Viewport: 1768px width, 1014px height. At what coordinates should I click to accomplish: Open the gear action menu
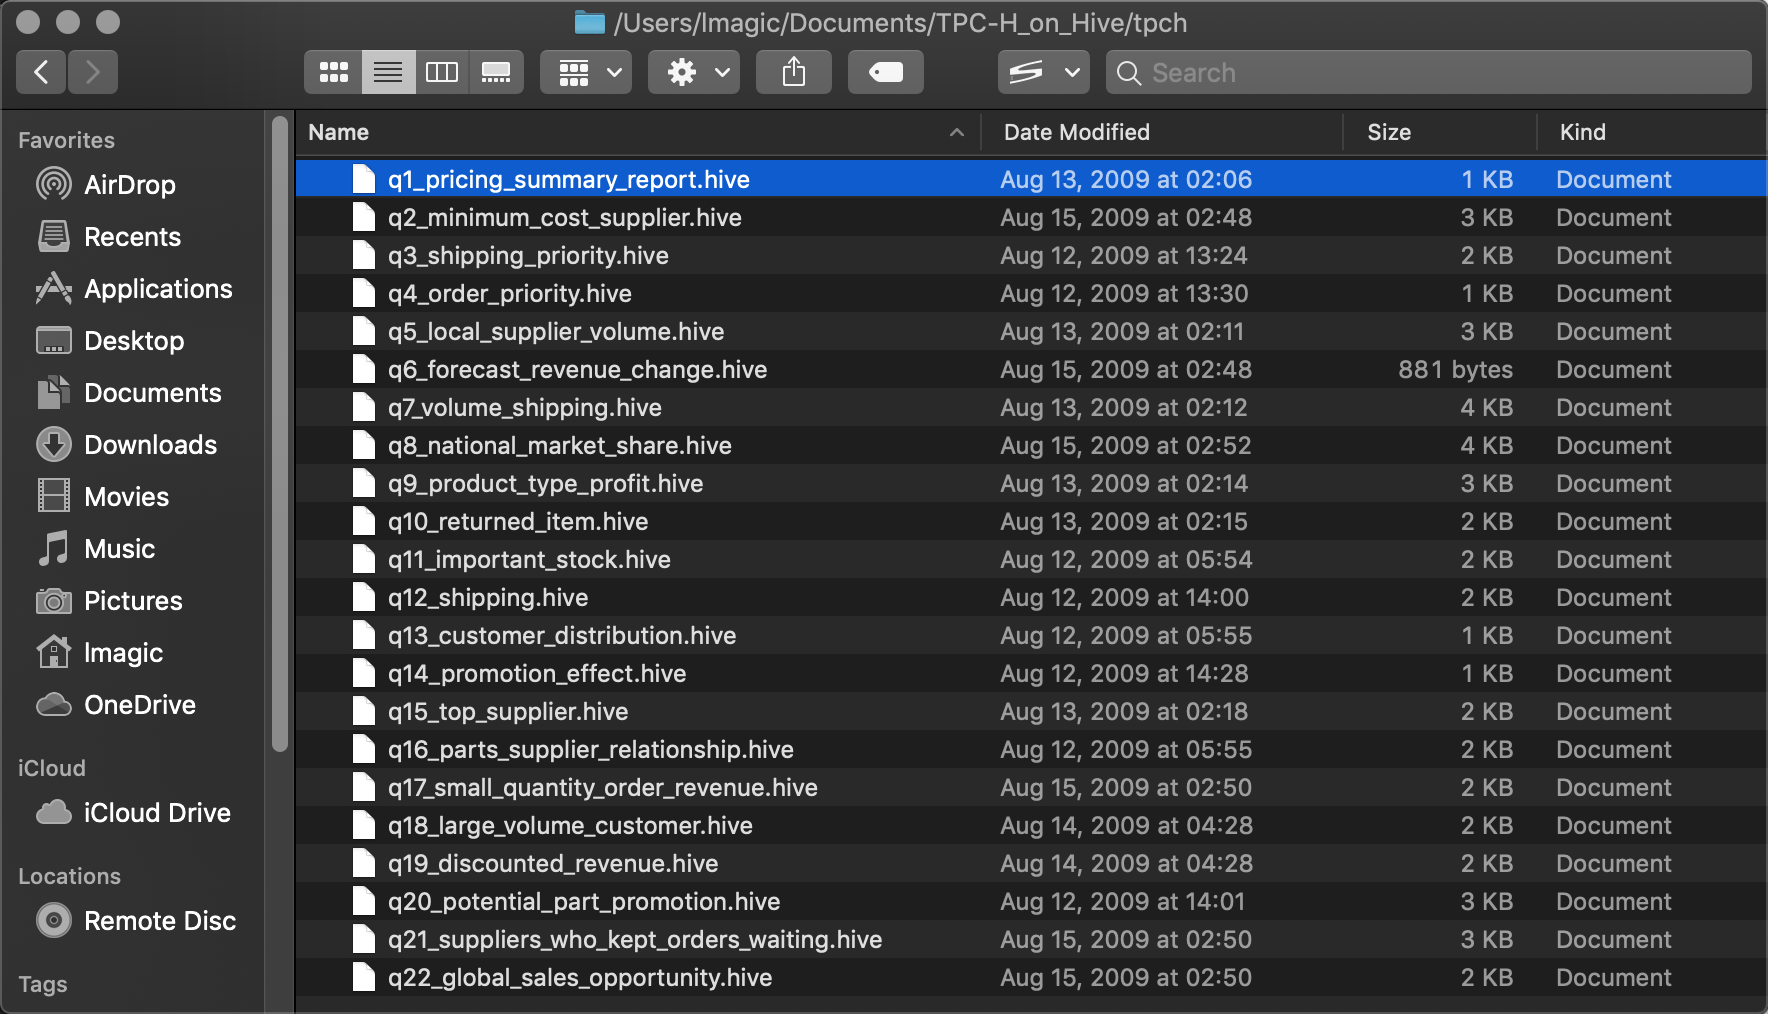pyautogui.click(x=694, y=72)
